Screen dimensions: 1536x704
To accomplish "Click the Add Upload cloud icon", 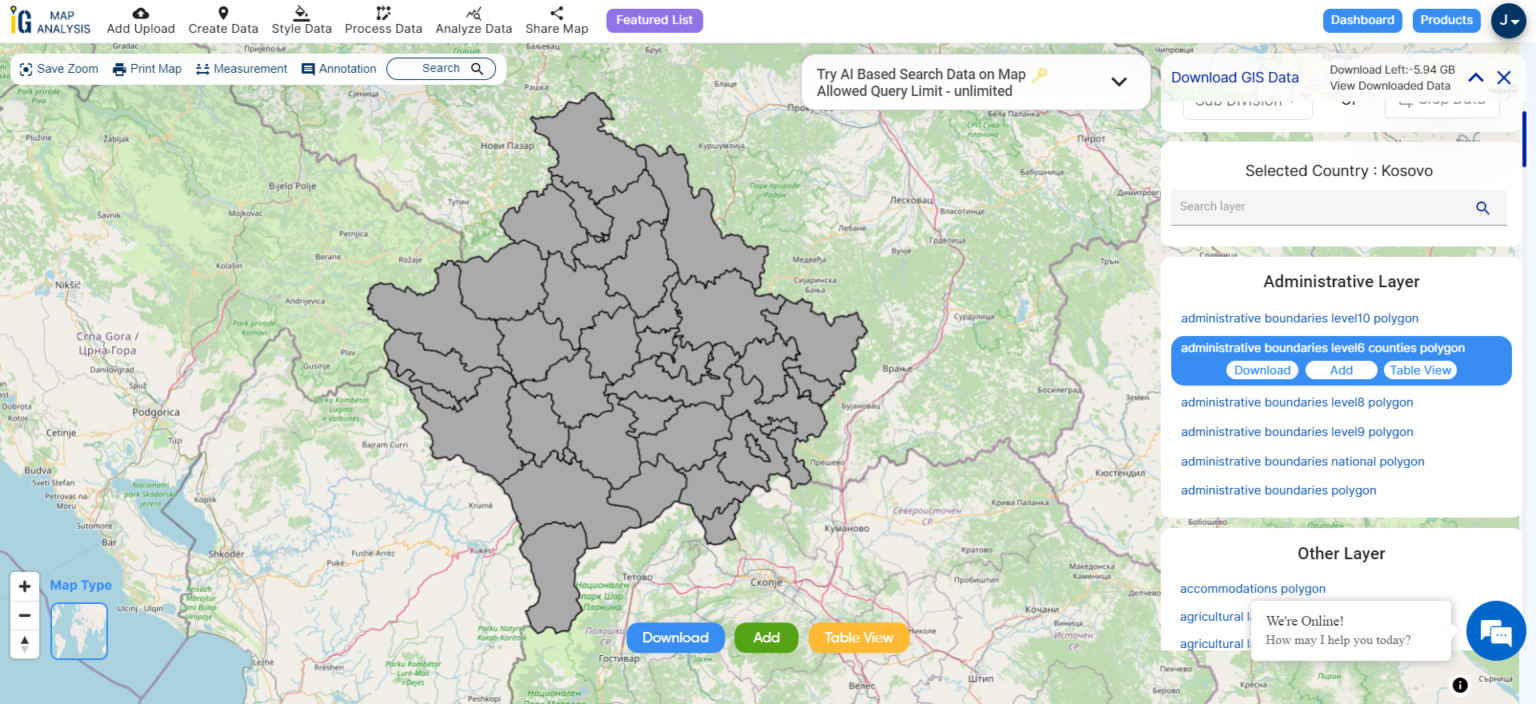I will click(x=140, y=13).
